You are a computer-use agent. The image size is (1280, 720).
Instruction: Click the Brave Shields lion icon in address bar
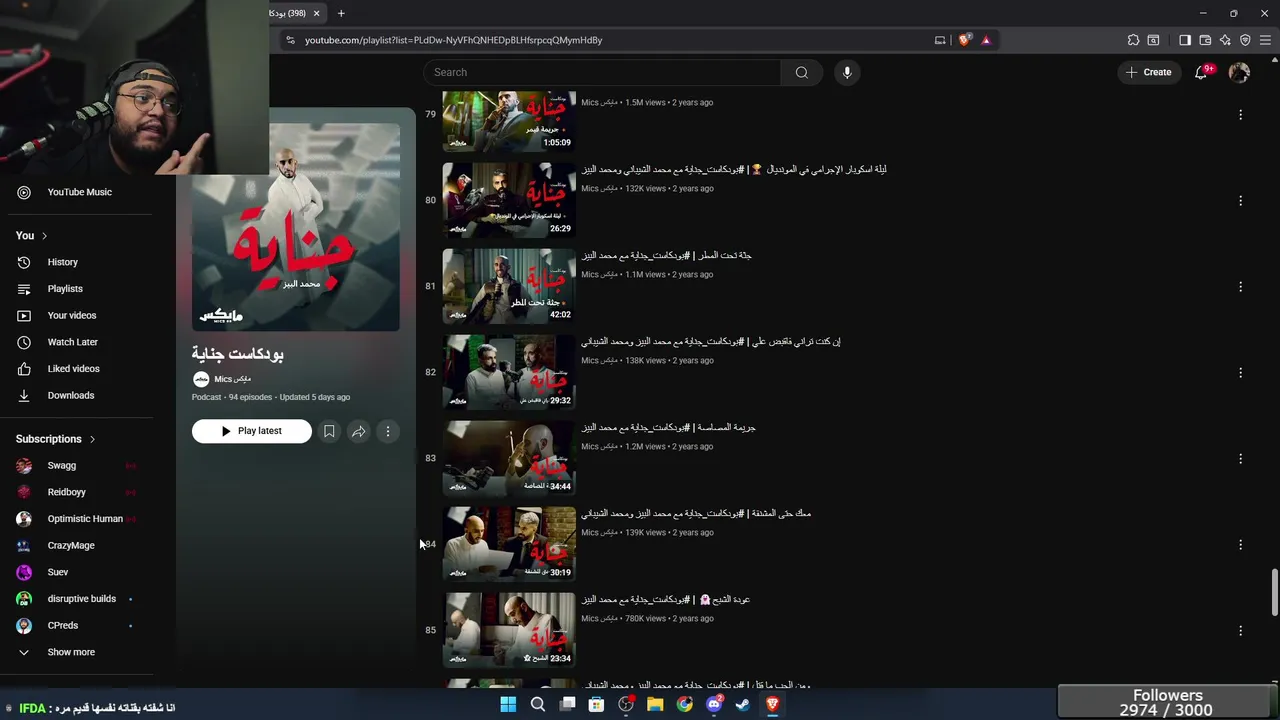pos(964,40)
